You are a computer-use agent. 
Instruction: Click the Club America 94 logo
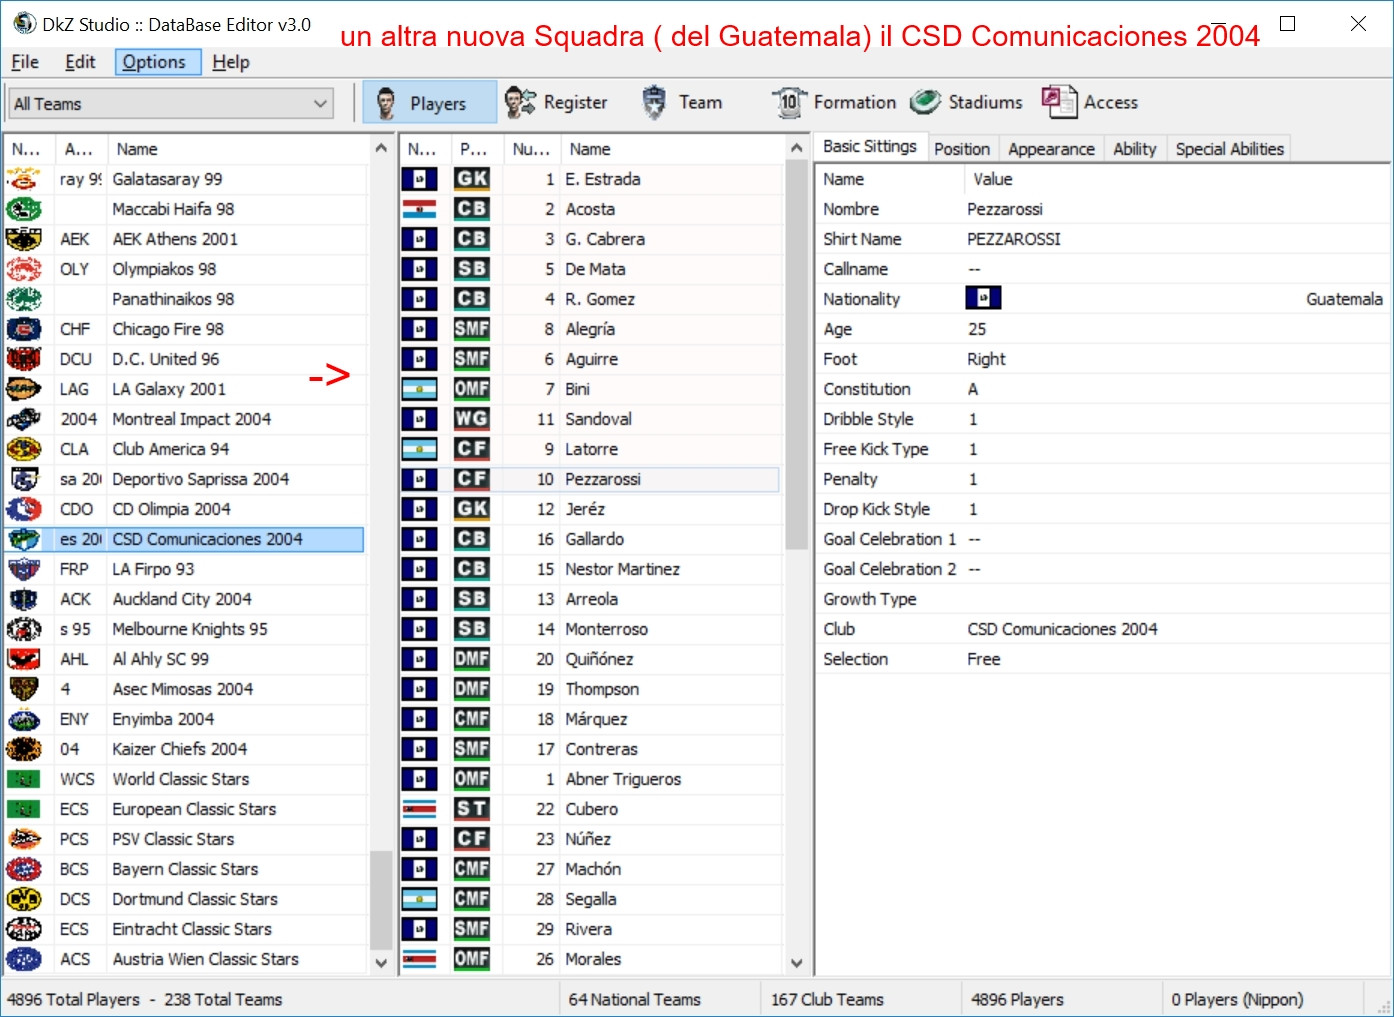pyautogui.click(x=23, y=449)
